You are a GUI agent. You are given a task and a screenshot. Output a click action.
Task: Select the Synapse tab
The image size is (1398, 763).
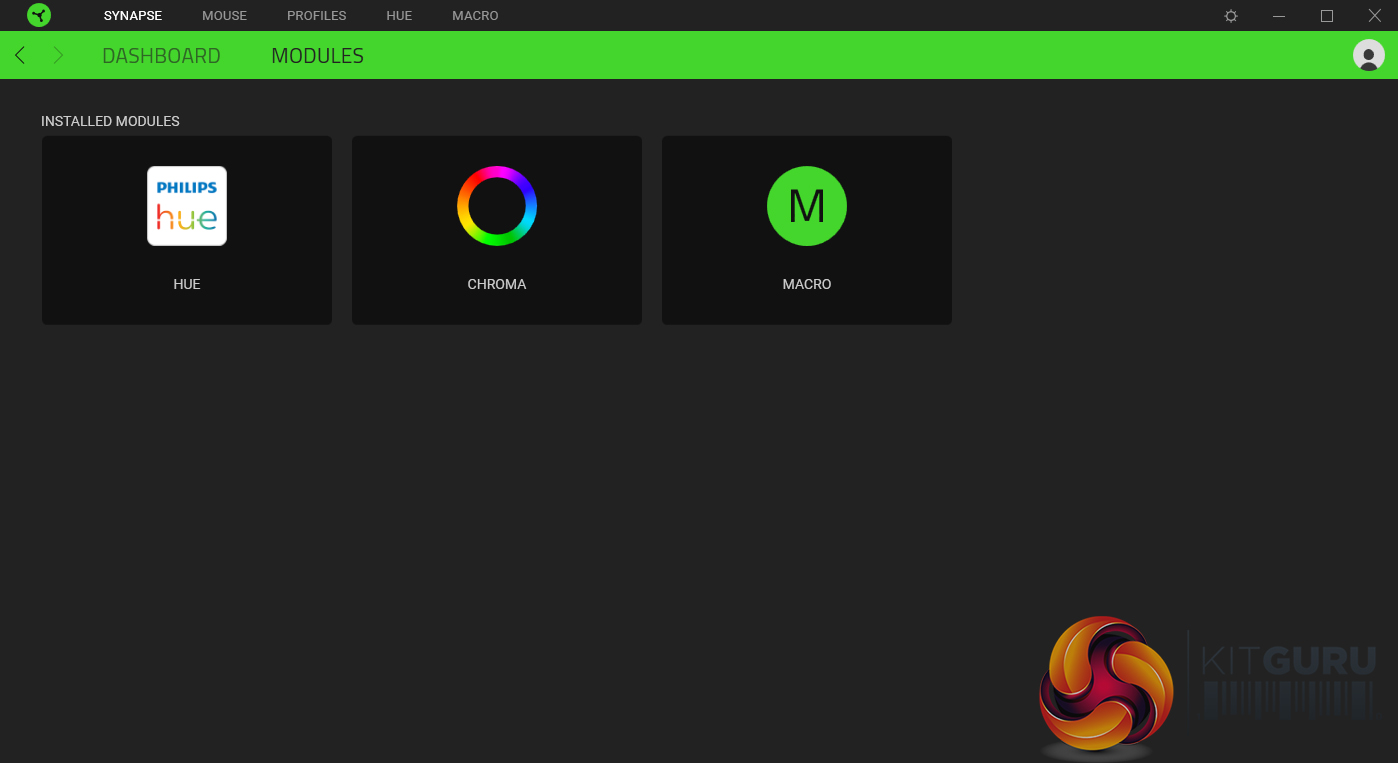(x=133, y=16)
